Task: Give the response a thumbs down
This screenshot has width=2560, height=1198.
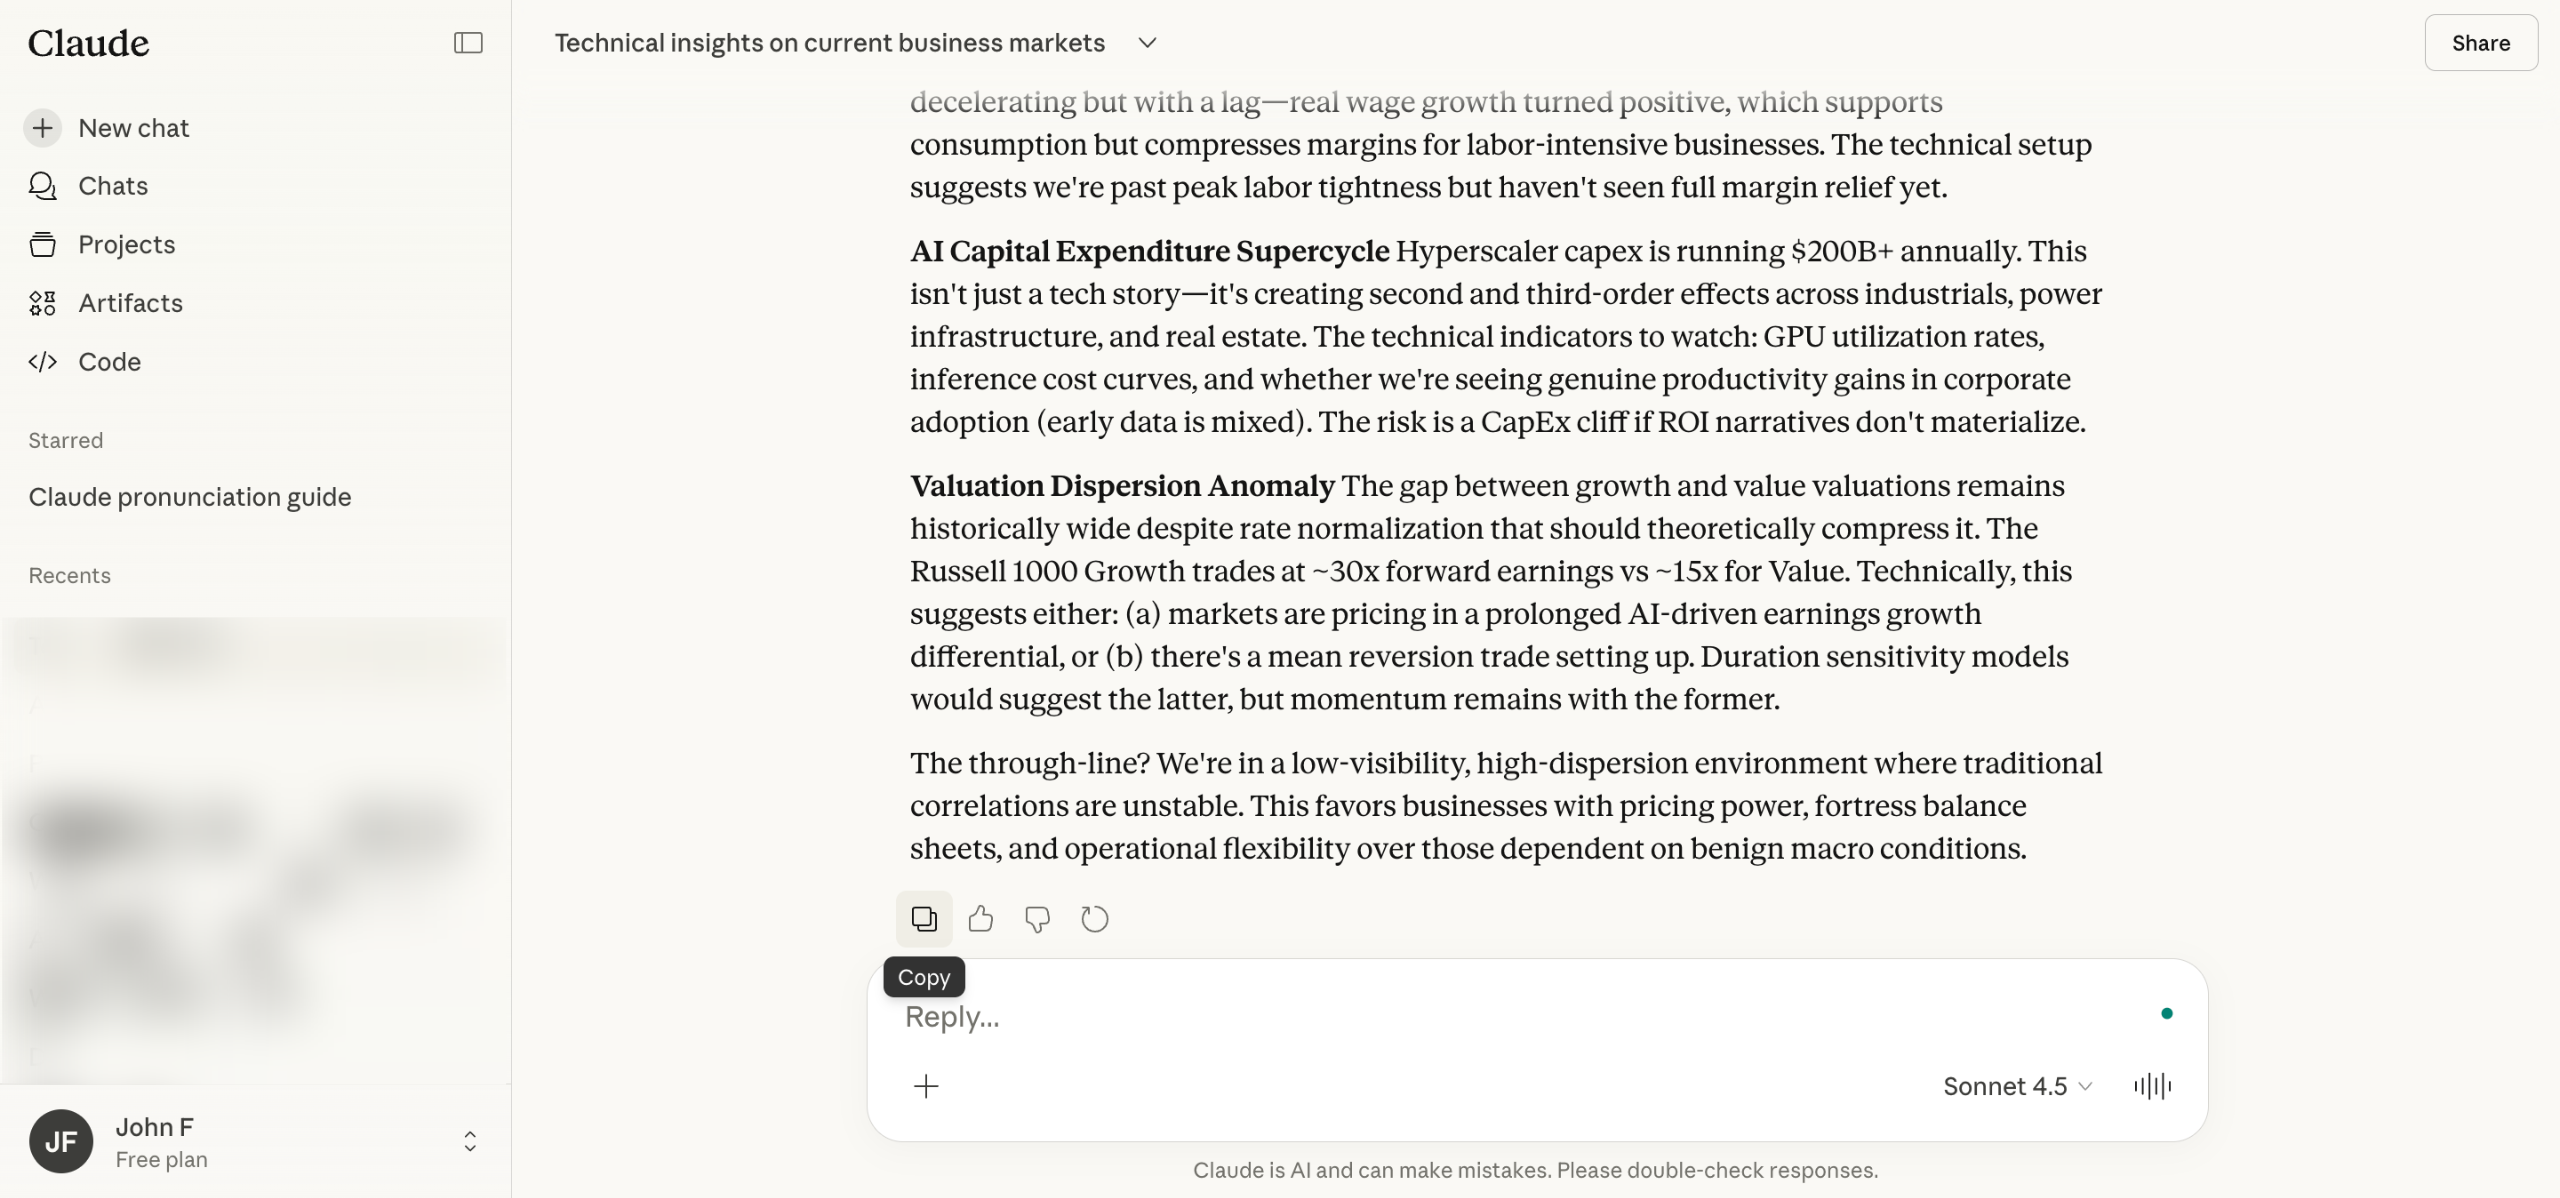Action: click(1037, 918)
